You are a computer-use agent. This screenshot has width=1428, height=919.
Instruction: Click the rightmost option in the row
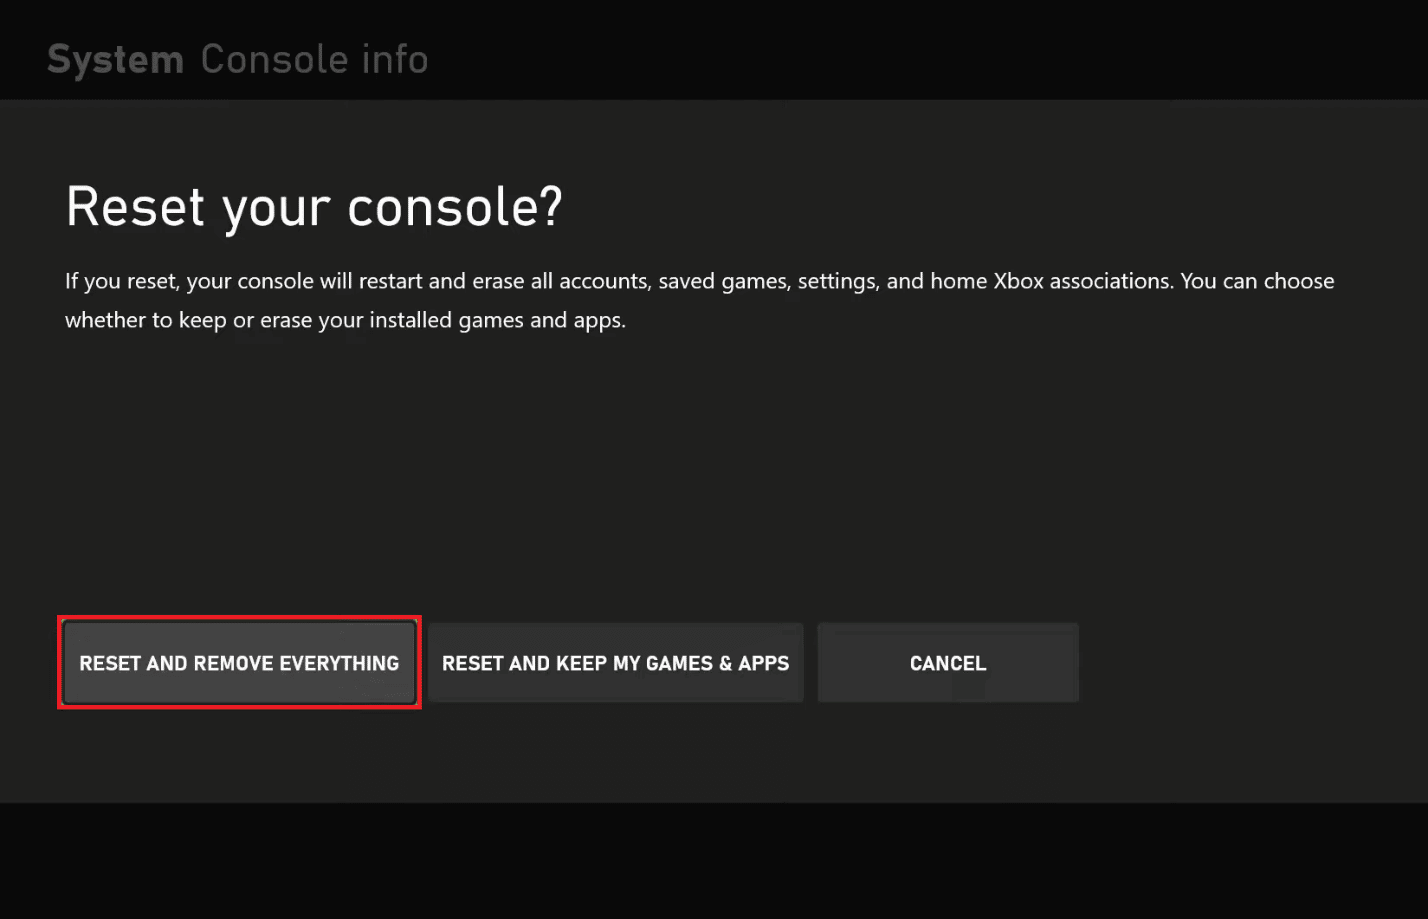[947, 662]
